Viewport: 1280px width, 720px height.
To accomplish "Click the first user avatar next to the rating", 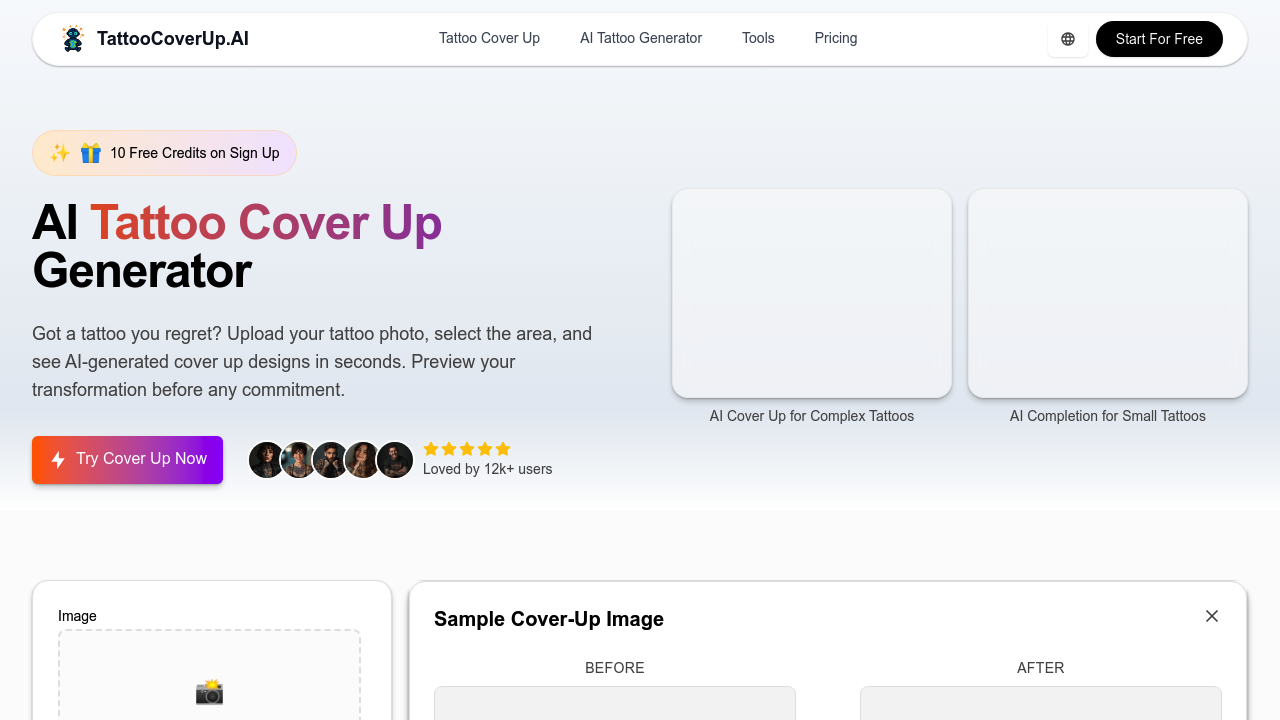I will (x=266, y=459).
